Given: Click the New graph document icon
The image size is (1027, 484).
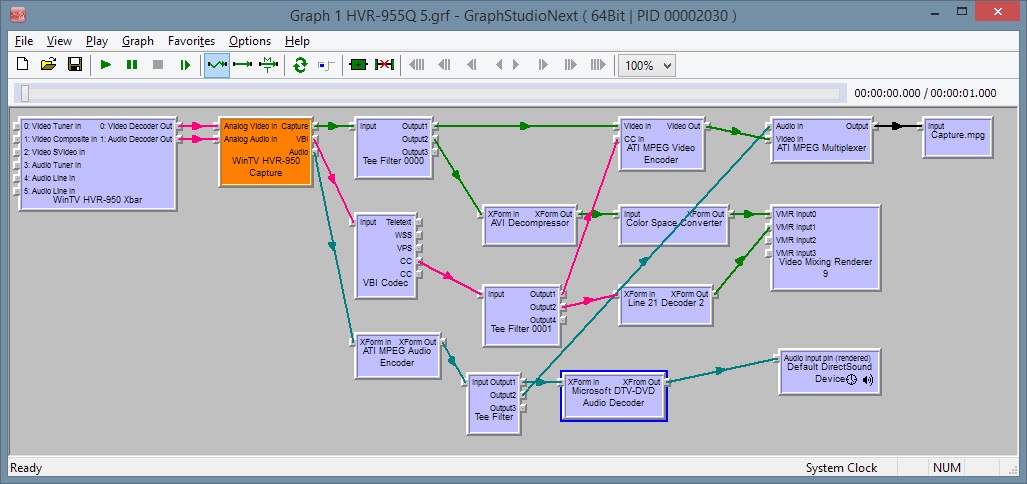Looking at the screenshot, I should (22, 65).
